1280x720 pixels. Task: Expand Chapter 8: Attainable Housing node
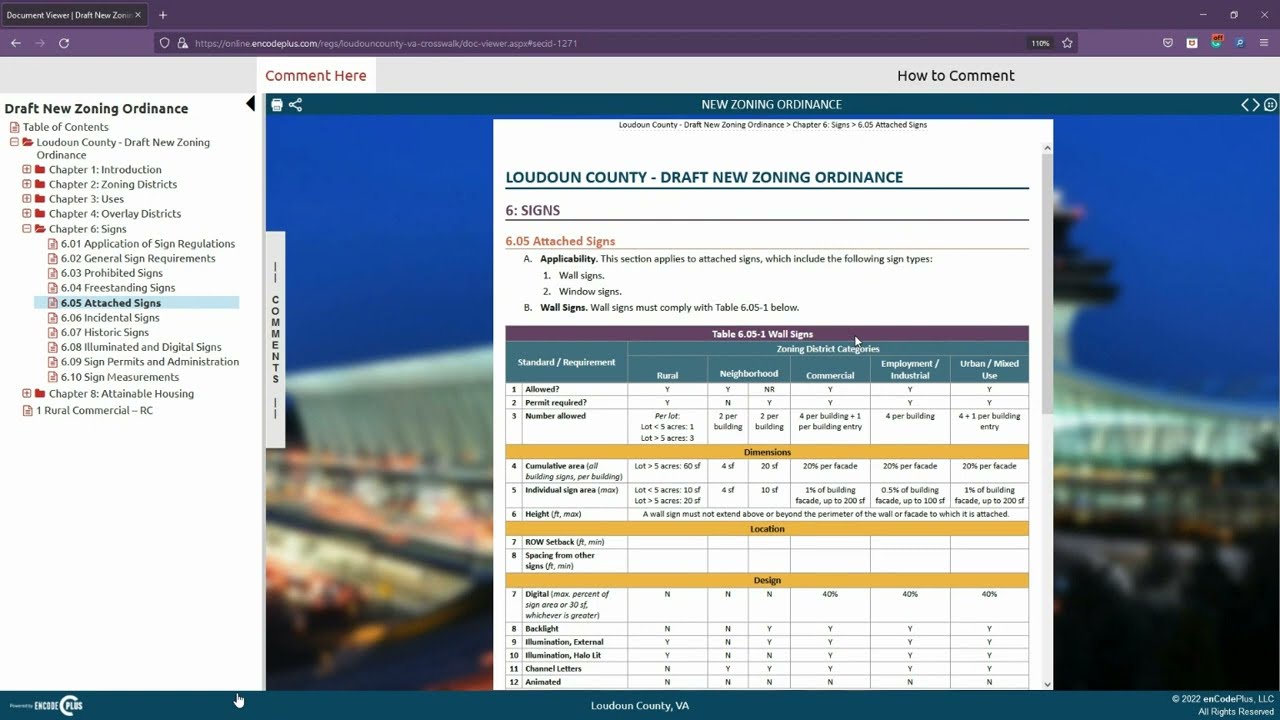tap(27, 393)
